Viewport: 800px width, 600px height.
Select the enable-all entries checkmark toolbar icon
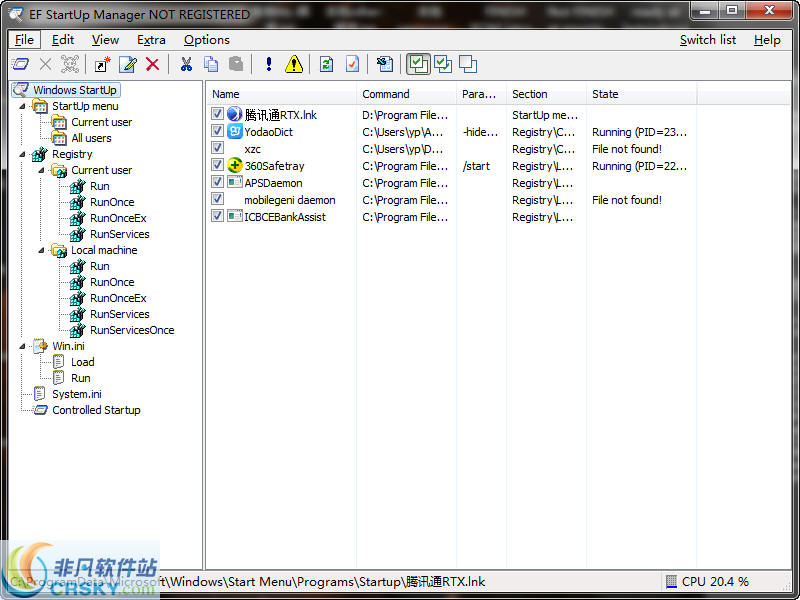click(x=418, y=63)
